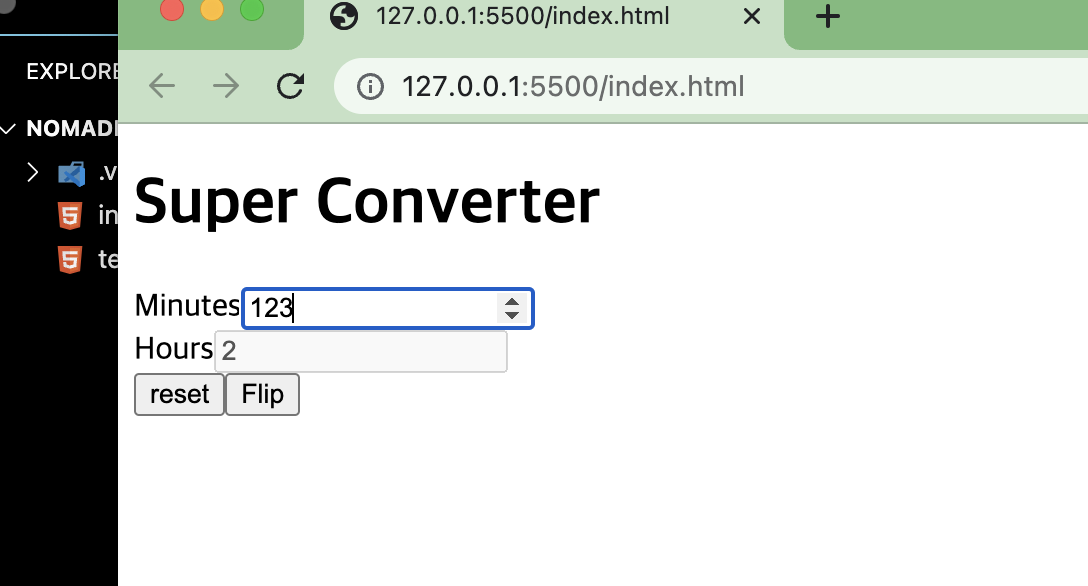Collapse the NOMAD project section
The image size is (1088, 586).
click(8, 129)
